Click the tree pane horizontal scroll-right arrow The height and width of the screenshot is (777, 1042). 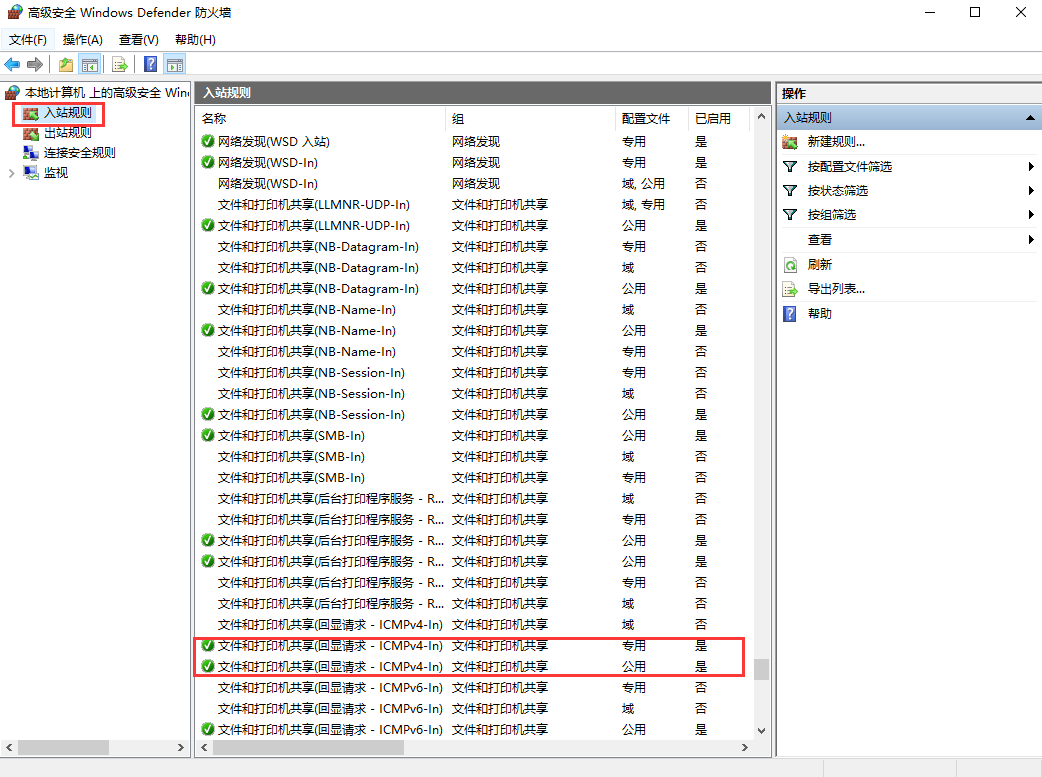181,748
